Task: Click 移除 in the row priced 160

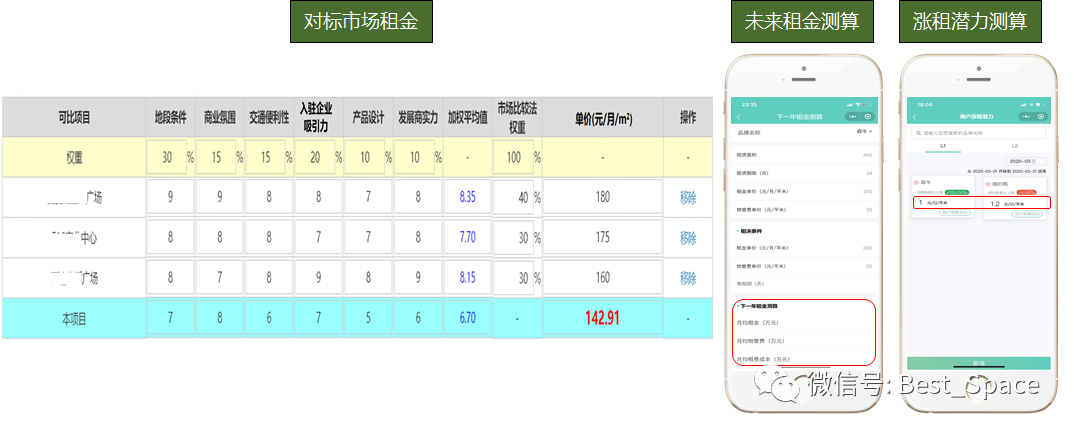Action: (x=688, y=278)
